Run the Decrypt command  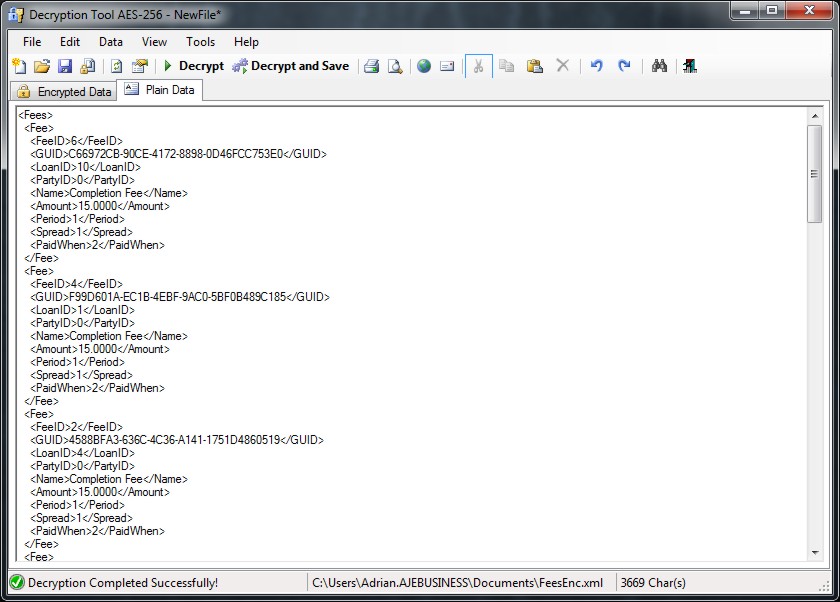(x=195, y=66)
